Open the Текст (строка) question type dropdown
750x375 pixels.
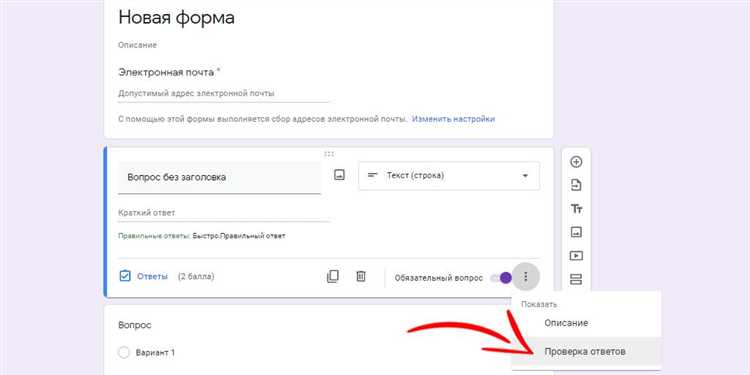tap(449, 176)
